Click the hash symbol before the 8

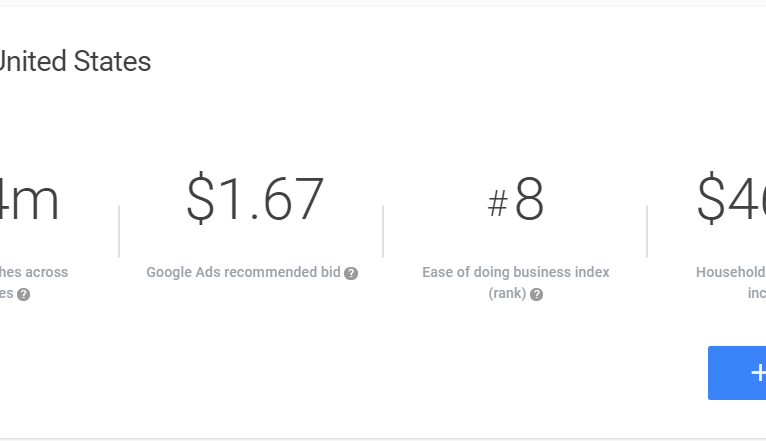[497, 205]
